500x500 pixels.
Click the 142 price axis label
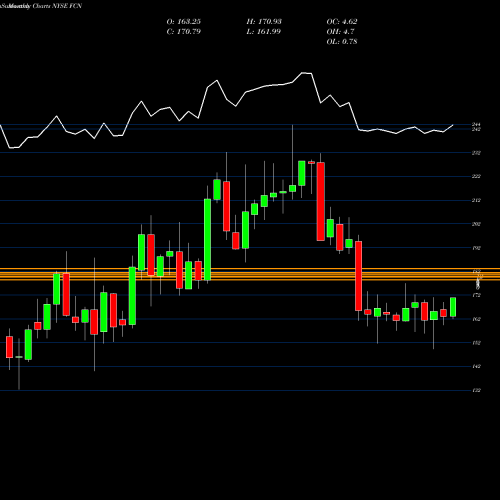click(x=476, y=367)
